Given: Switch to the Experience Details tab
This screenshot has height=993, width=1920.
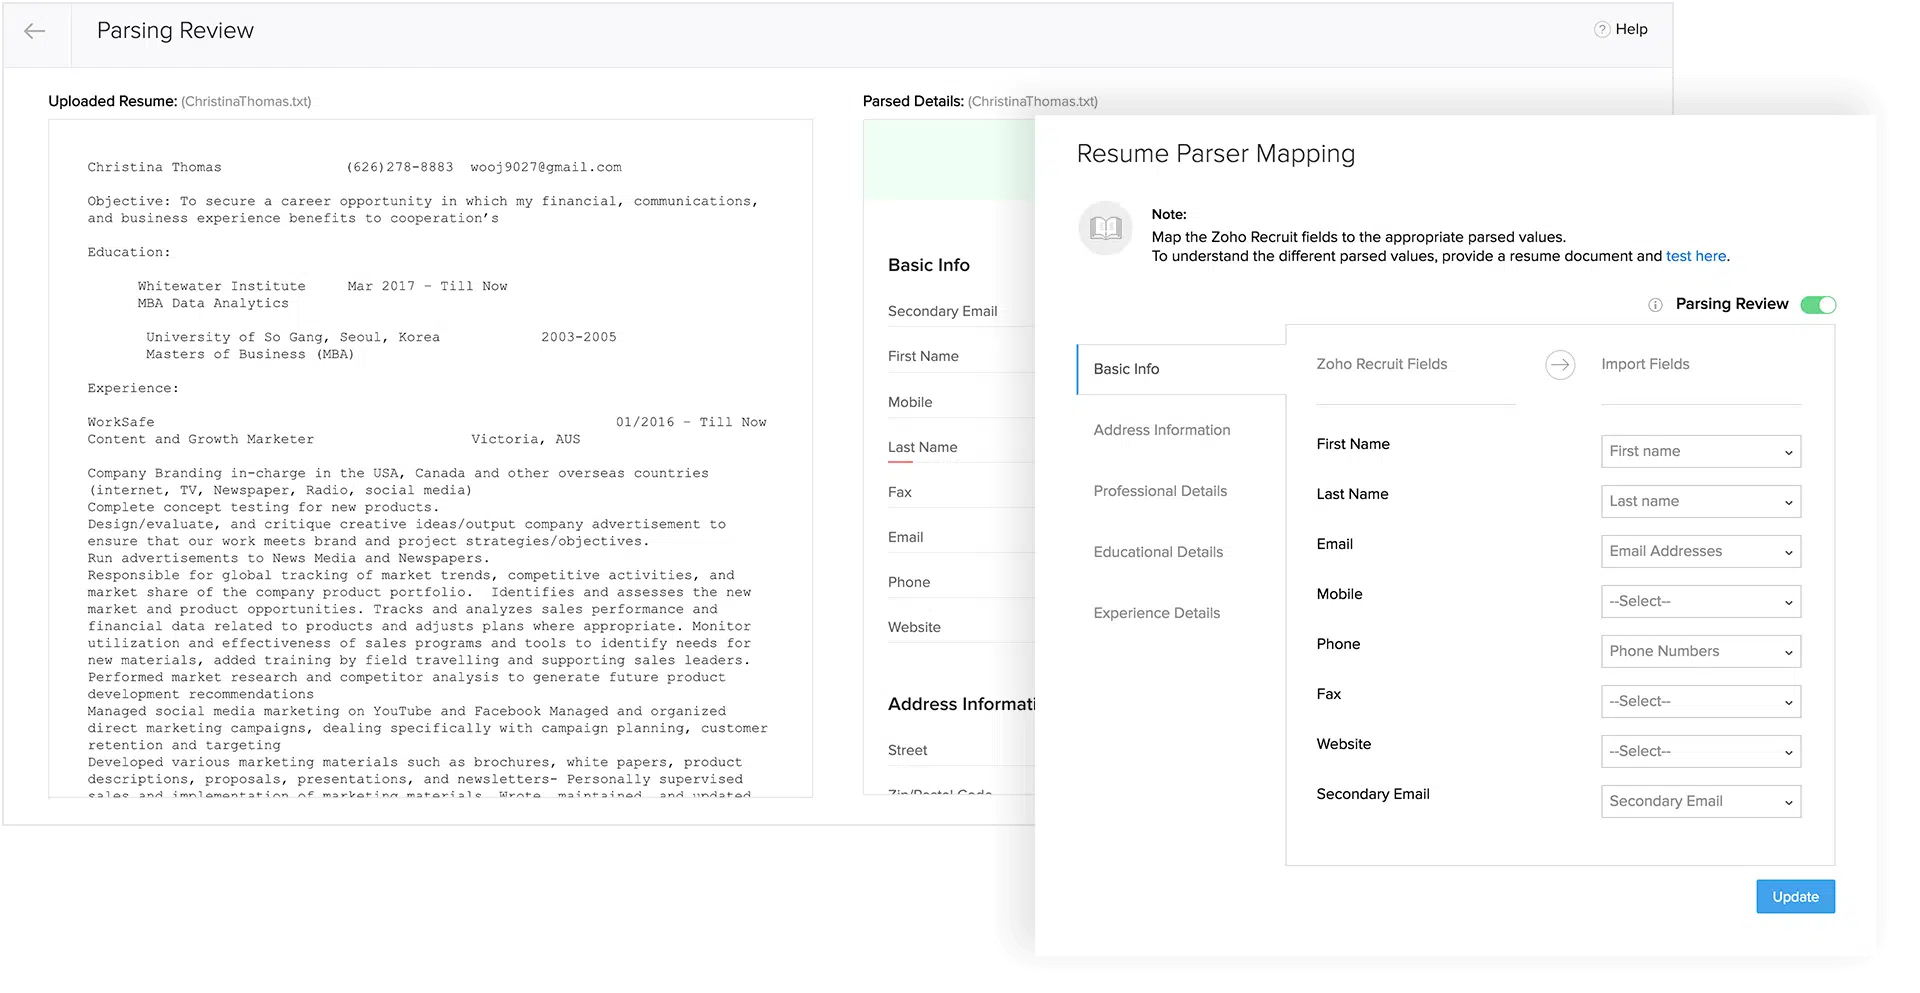Looking at the screenshot, I should [1156, 612].
